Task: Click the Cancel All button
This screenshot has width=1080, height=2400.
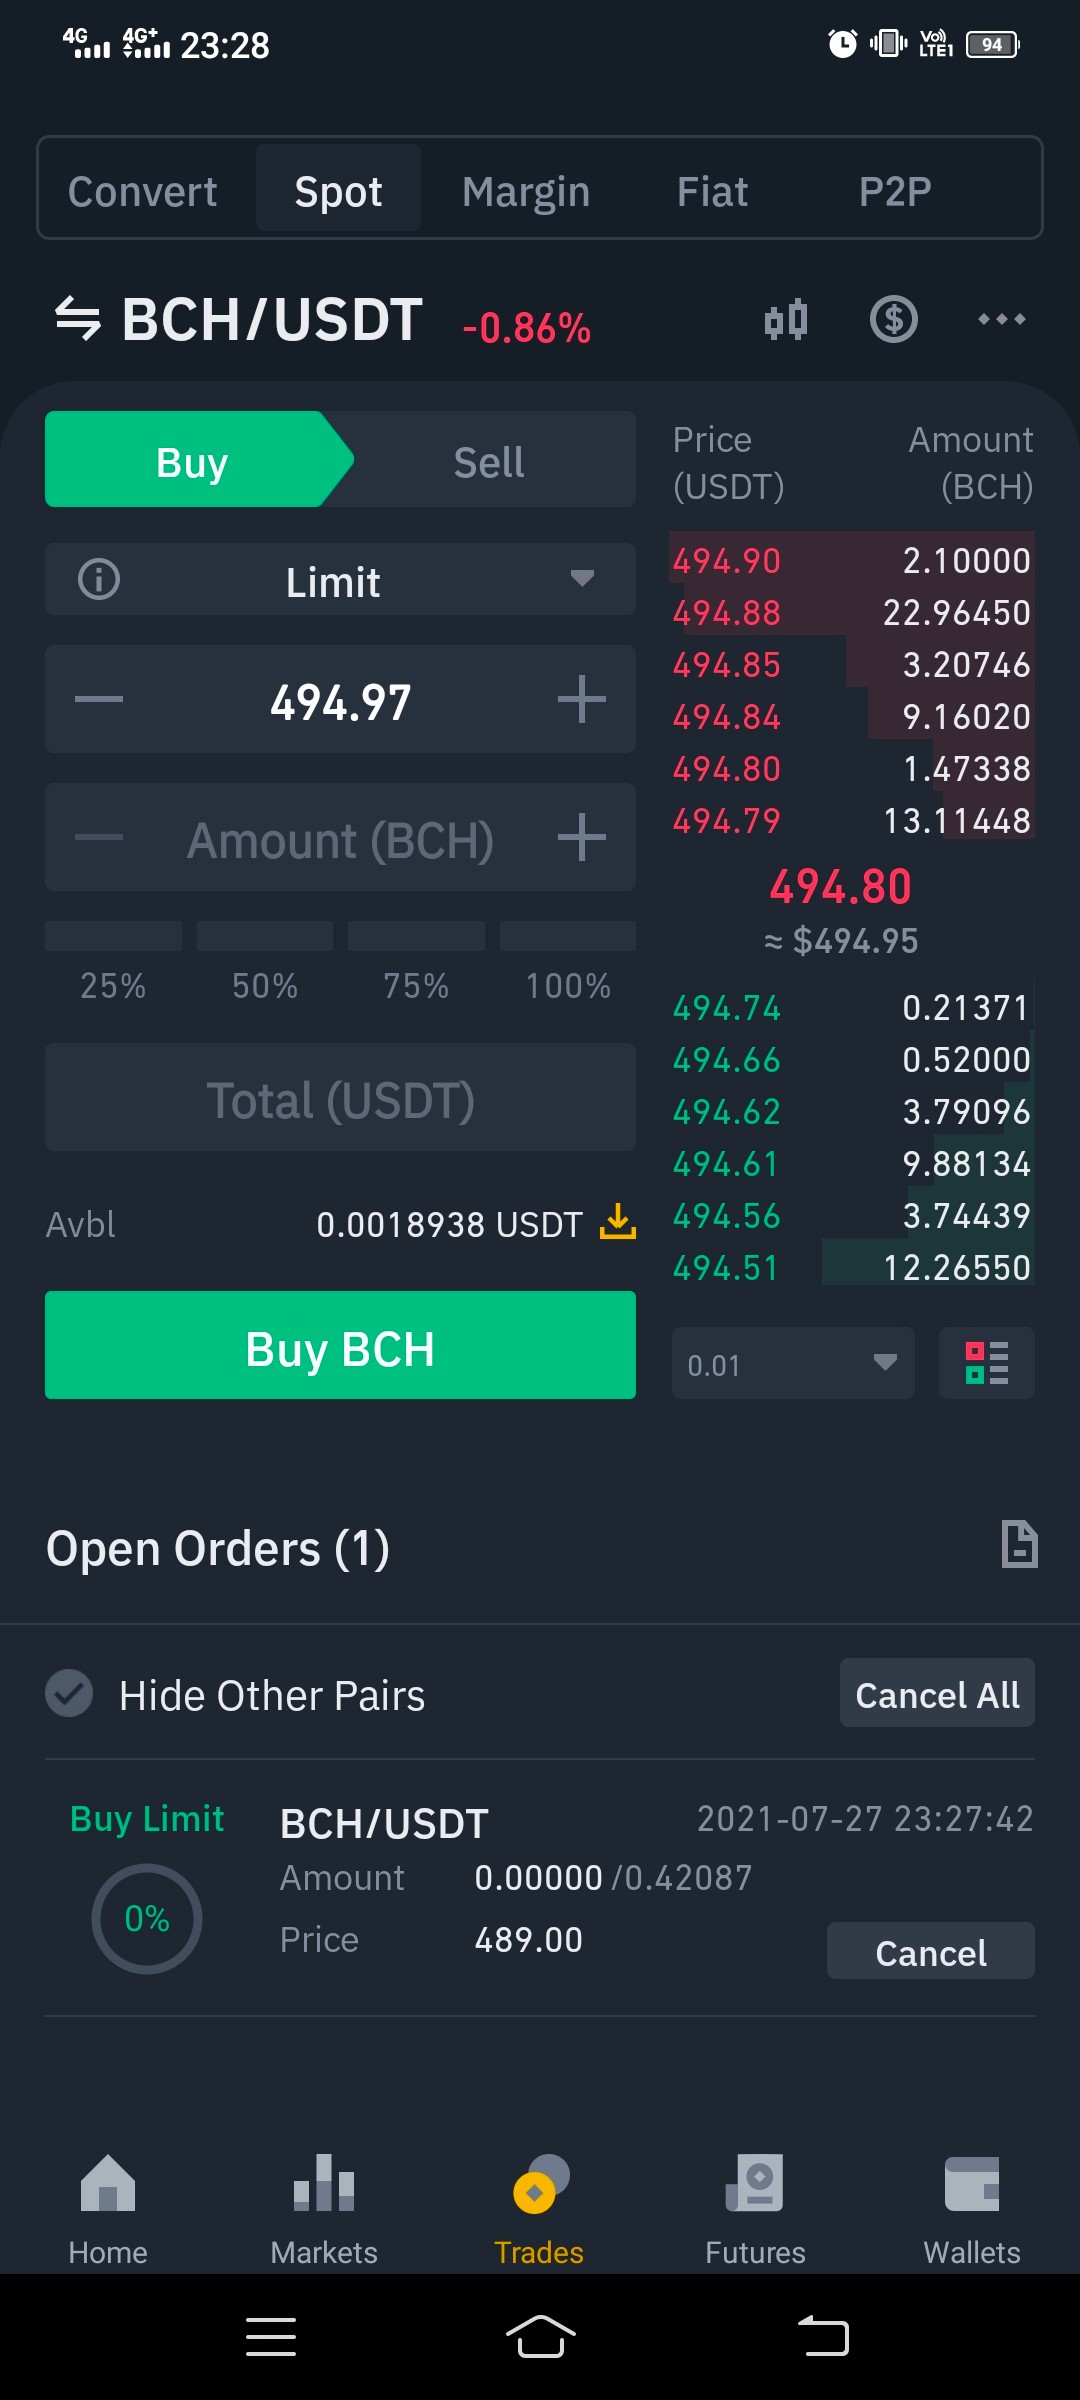Action: point(937,1694)
